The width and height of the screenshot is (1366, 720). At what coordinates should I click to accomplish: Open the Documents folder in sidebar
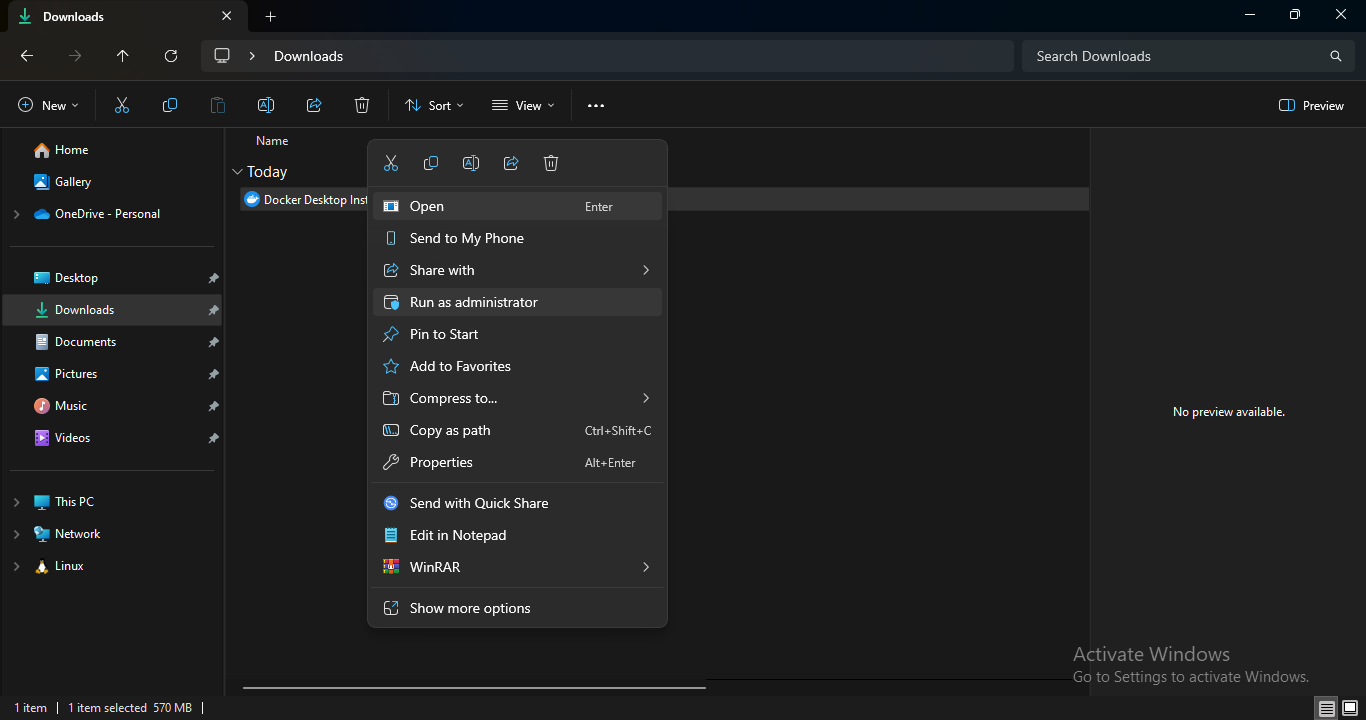tap(85, 342)
